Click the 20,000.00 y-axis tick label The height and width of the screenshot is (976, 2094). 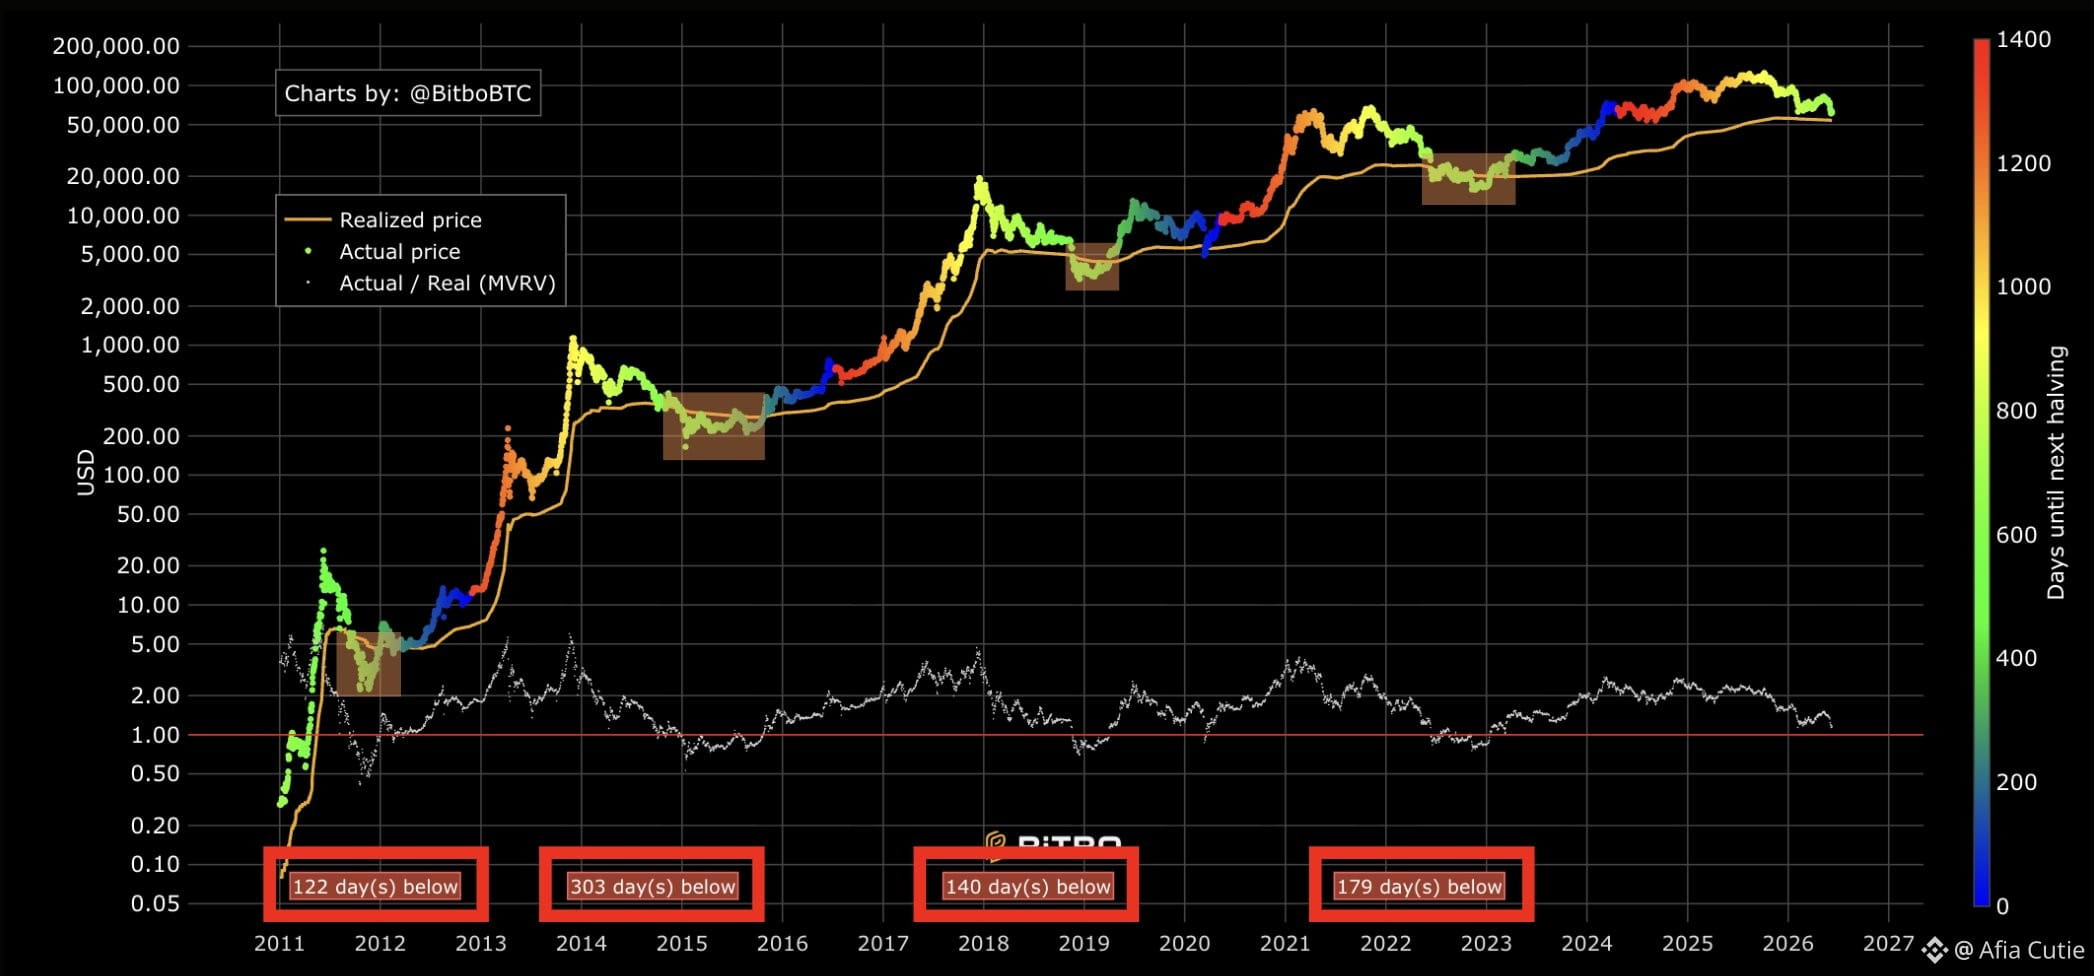click(123, 176)
